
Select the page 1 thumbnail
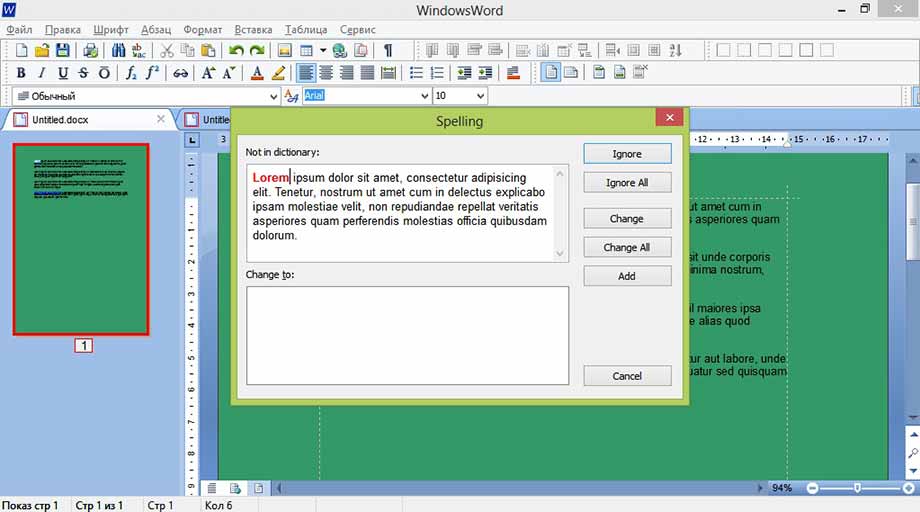point(82,239)
